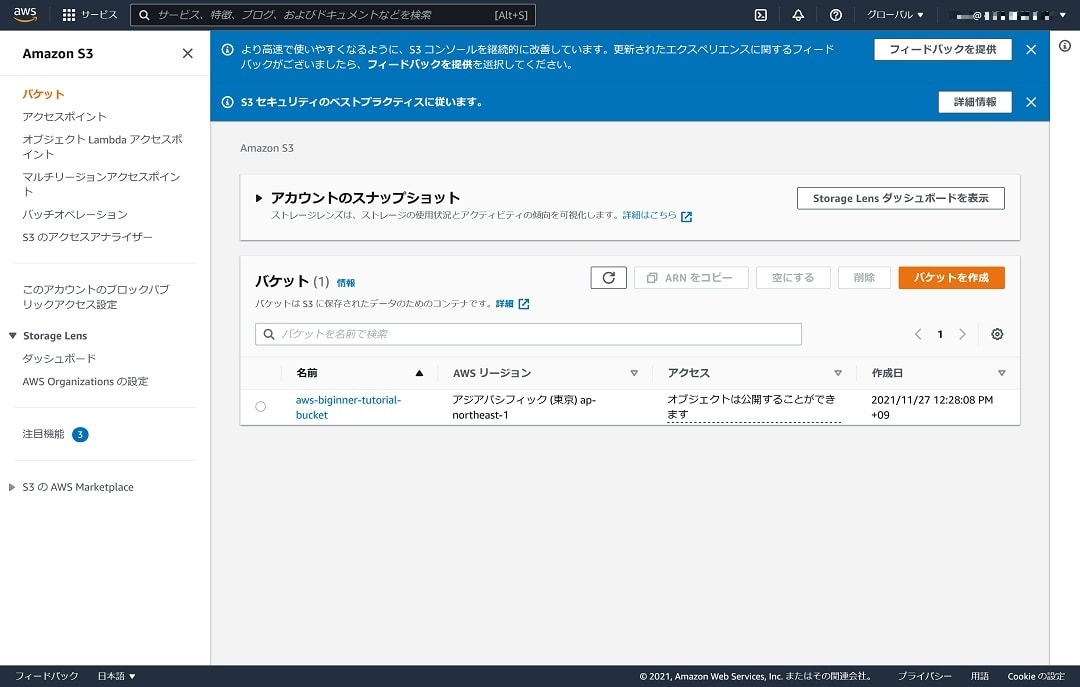The image size is (1080, 687).
Task: Open AWS Organizations の設定
Action: point(85,381)
